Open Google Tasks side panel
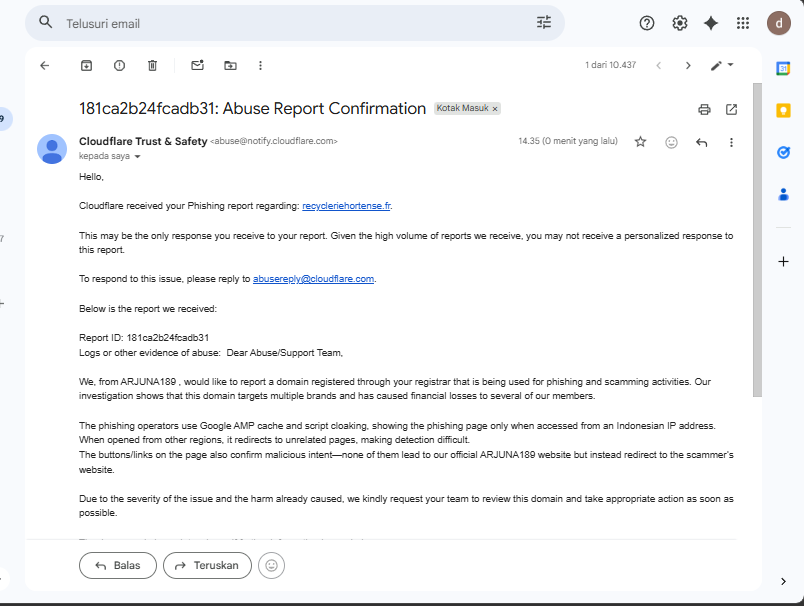The width and height of the screenshot is (804, 606). click(x=783, y=152)
